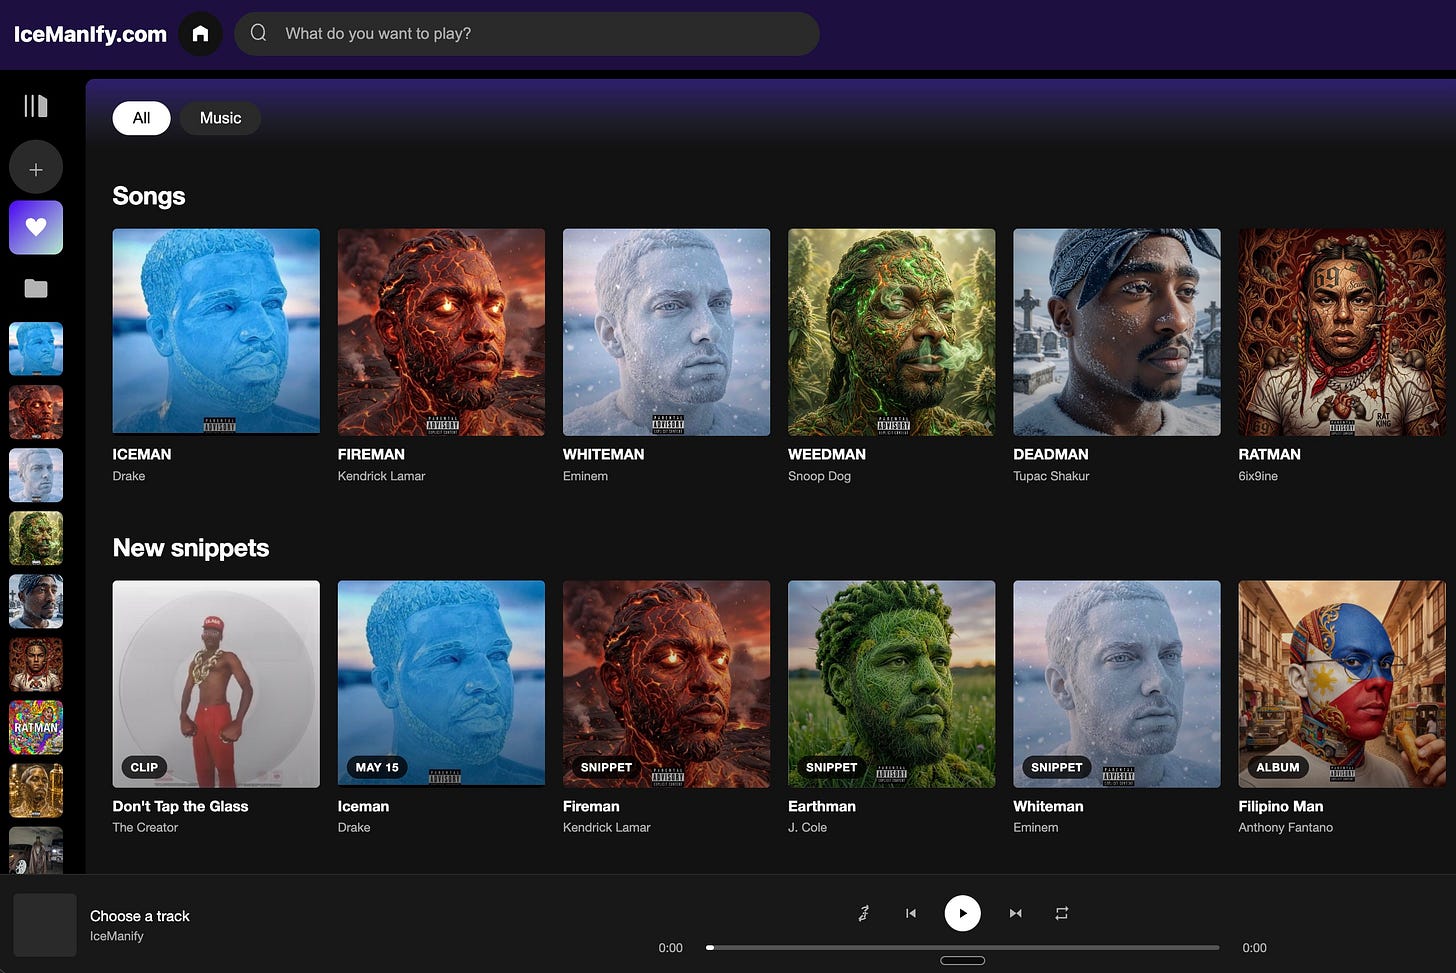Click the 'Choose a track' text
1456x973 pixels.
(x=140, y=916)
